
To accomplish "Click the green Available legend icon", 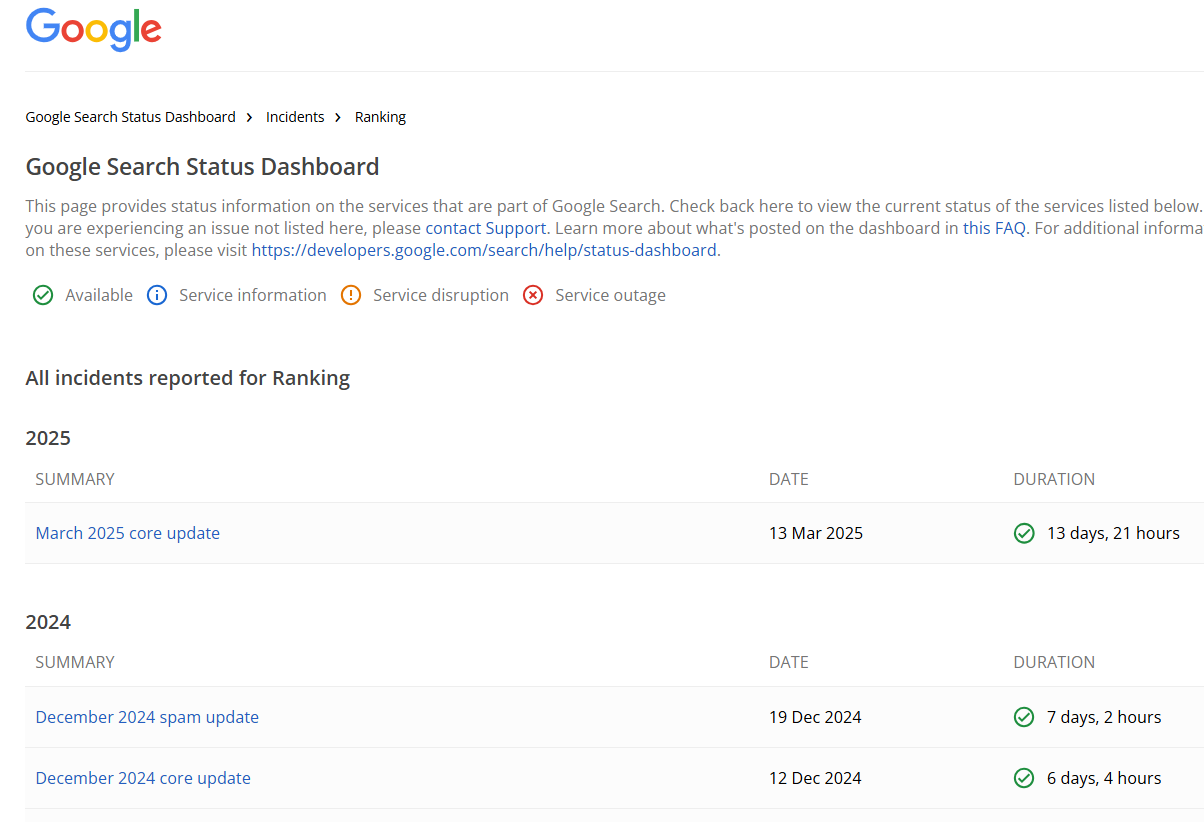I will point(43,295).
